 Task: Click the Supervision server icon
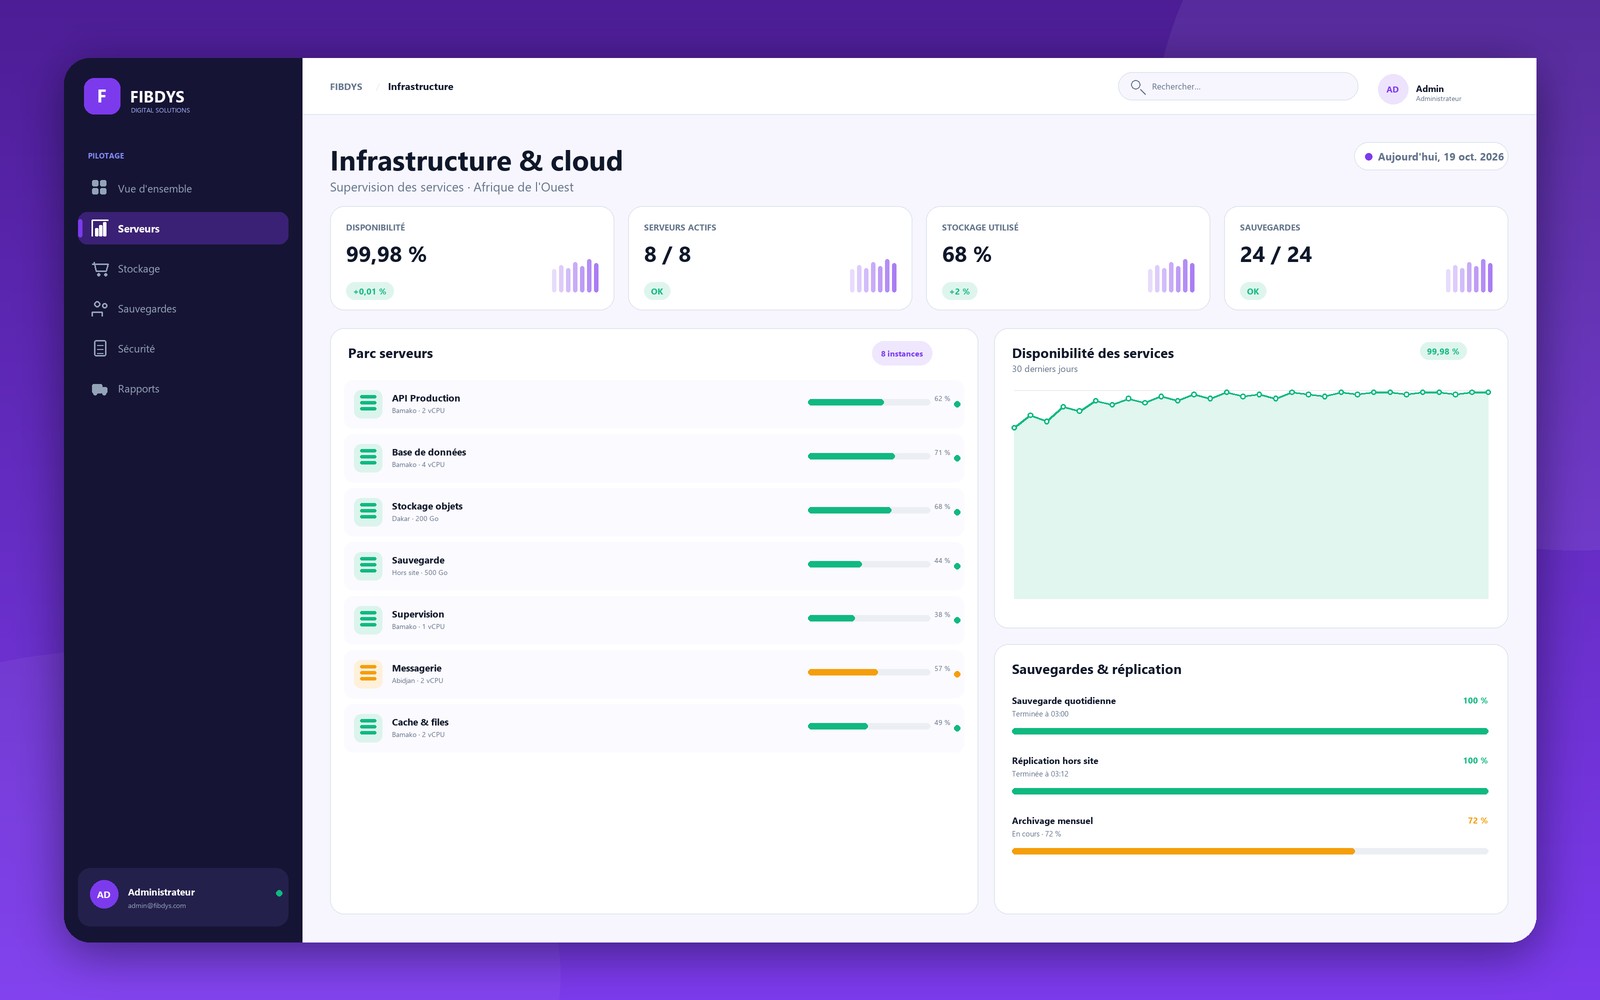click(368, 619)
